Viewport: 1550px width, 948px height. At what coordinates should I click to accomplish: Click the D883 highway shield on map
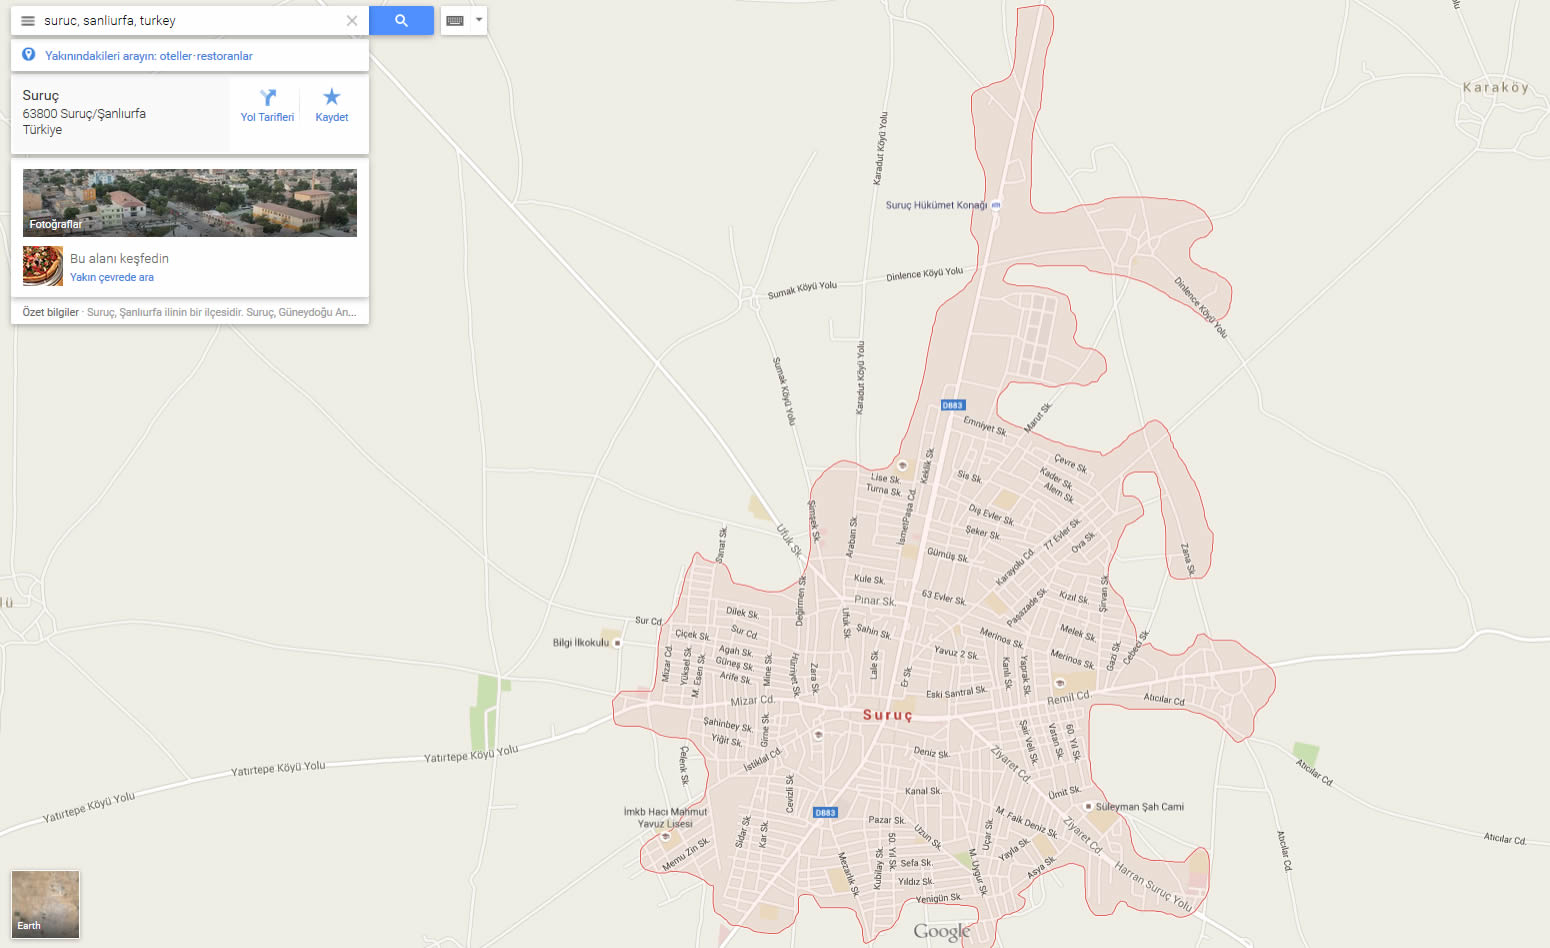tap(952, 405)
